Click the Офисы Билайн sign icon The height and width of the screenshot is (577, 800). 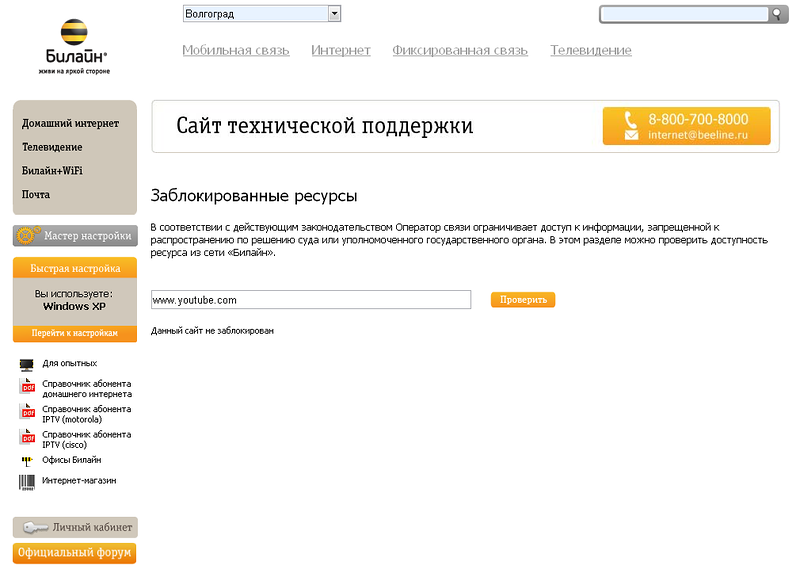click(27, 461)
